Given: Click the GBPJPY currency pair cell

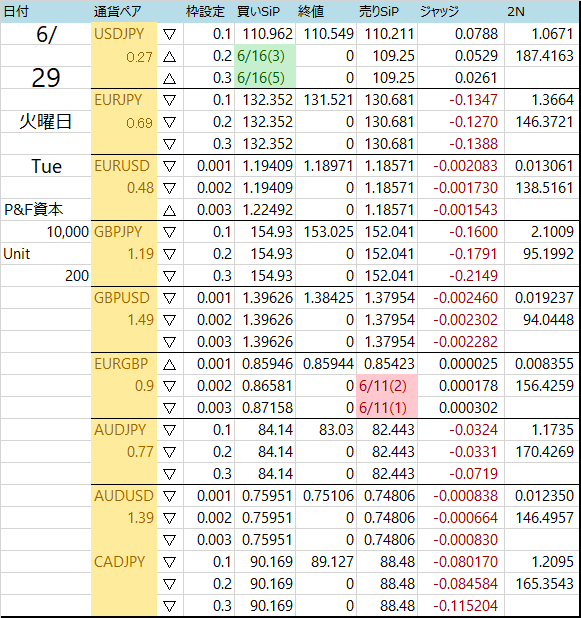Looking at the screenshot, I should (x=124, y=231).
